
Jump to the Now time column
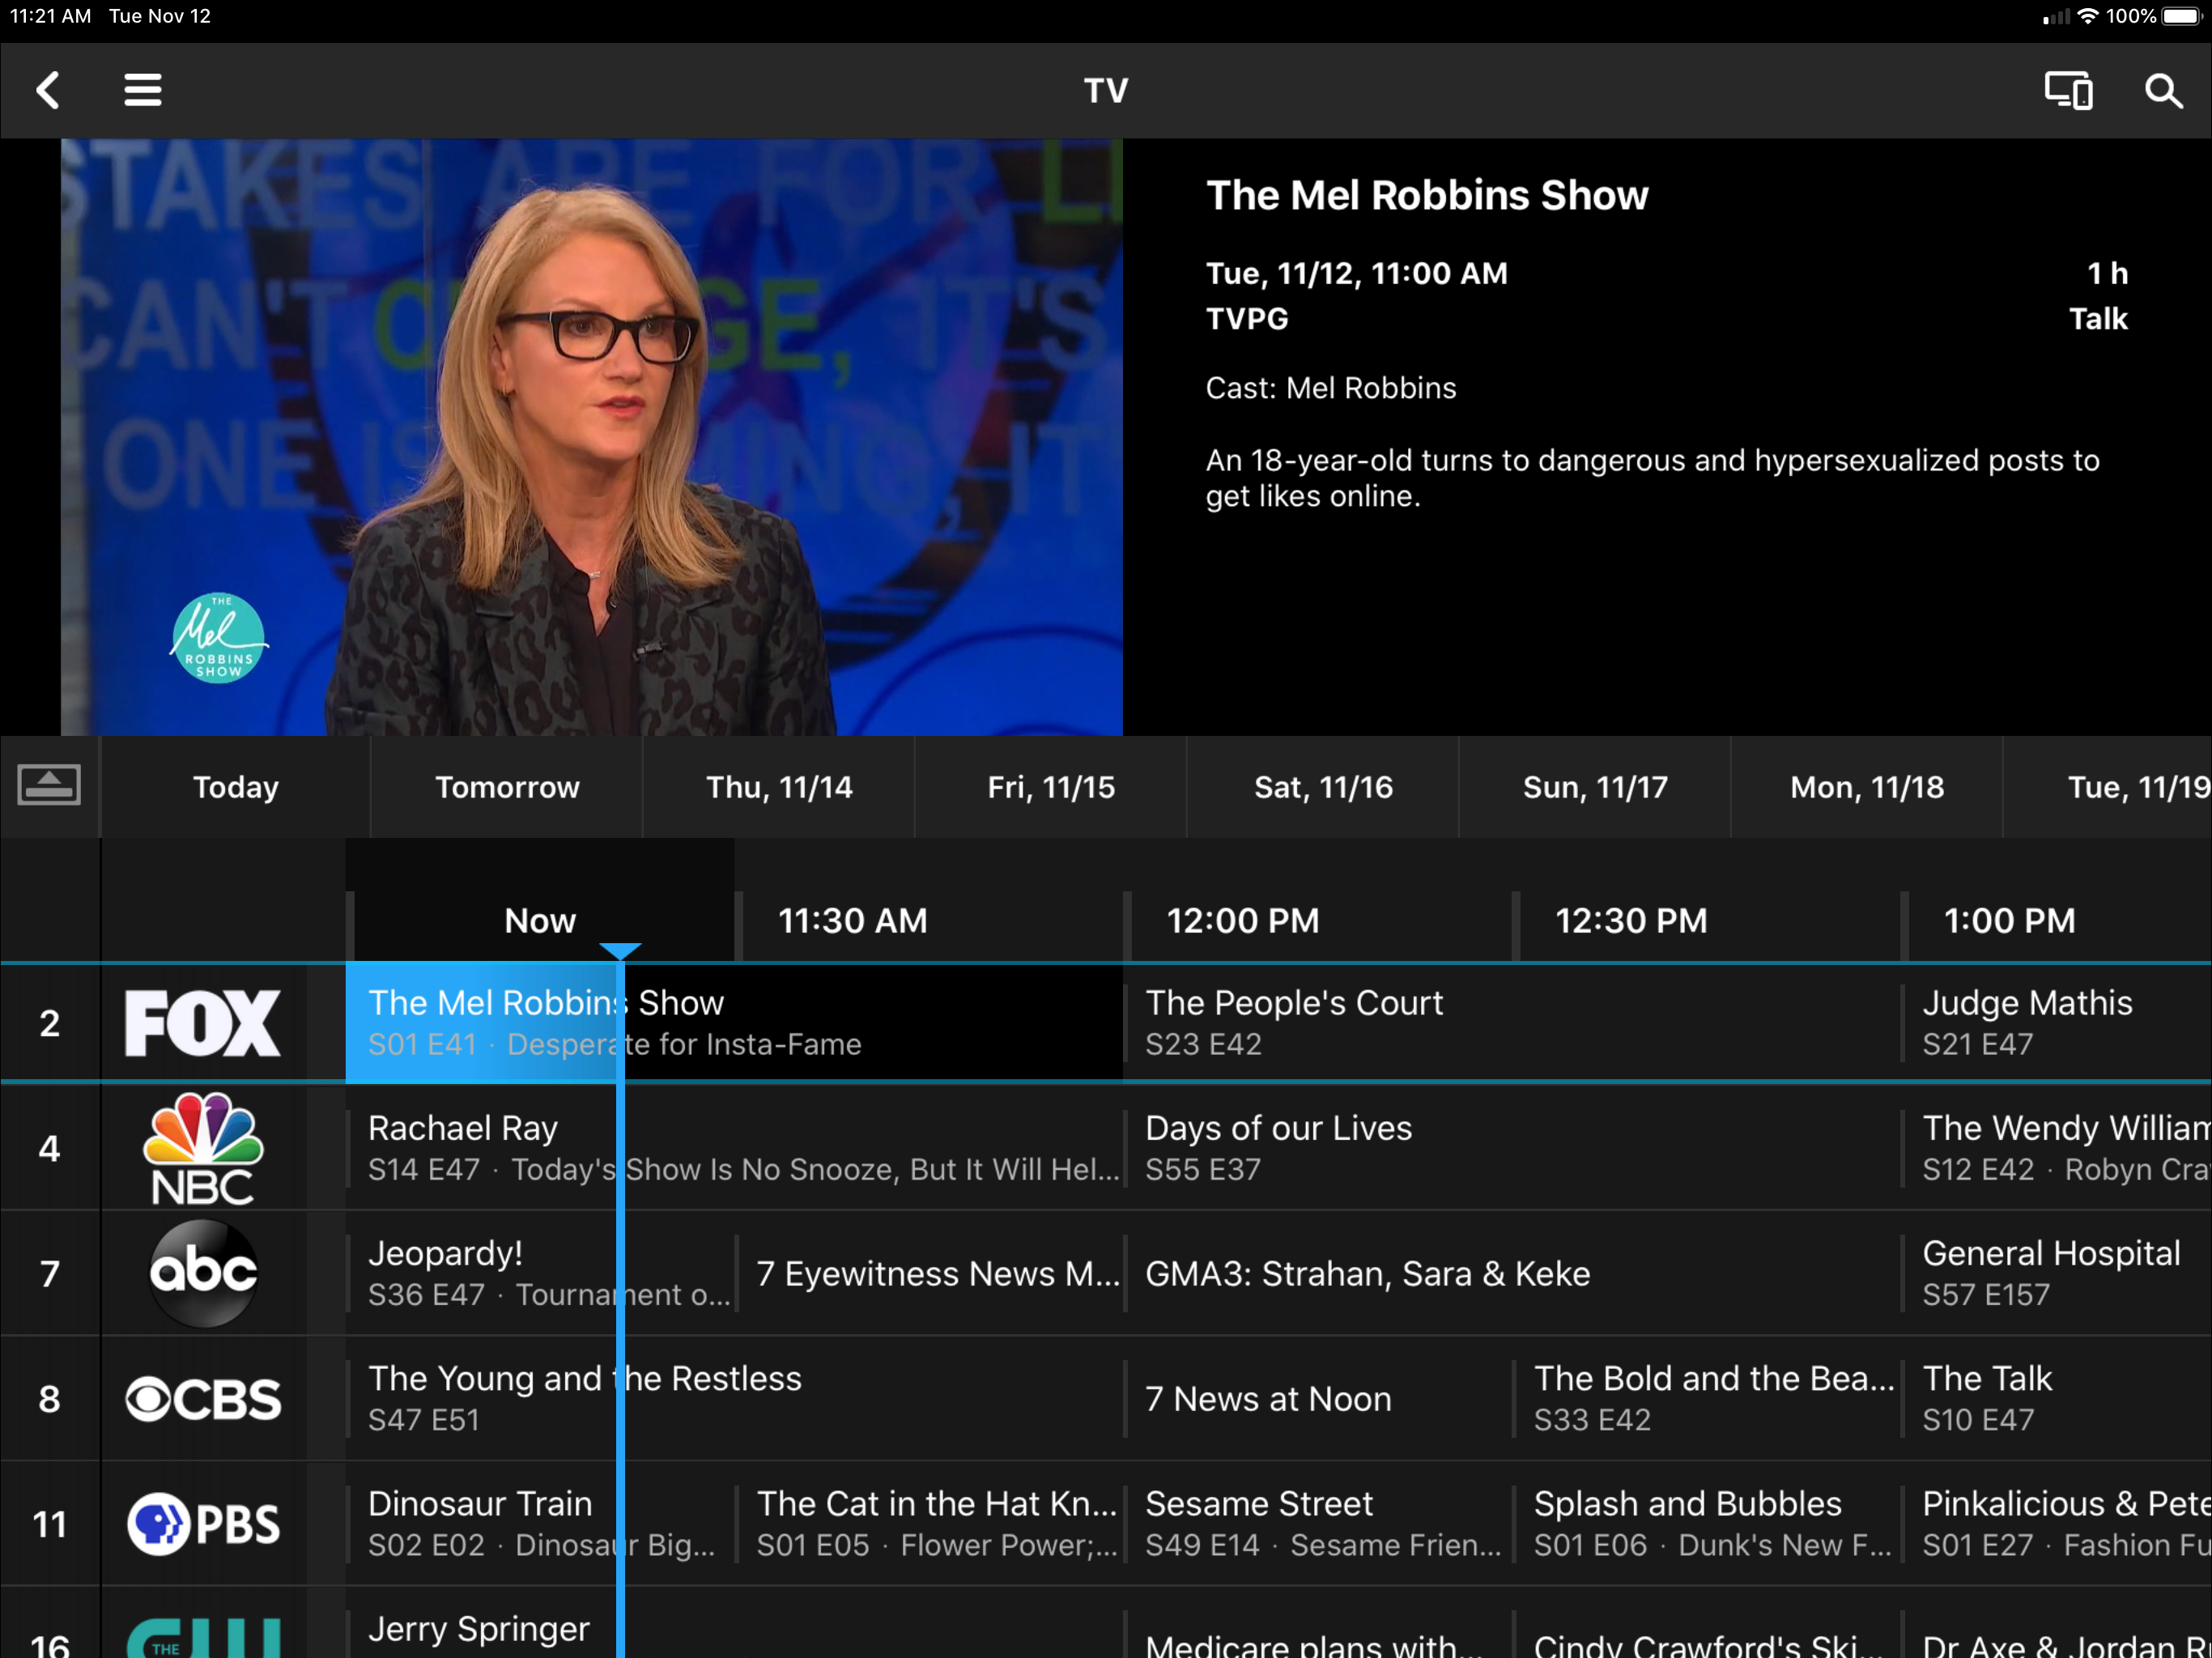(x=540, y=920)
